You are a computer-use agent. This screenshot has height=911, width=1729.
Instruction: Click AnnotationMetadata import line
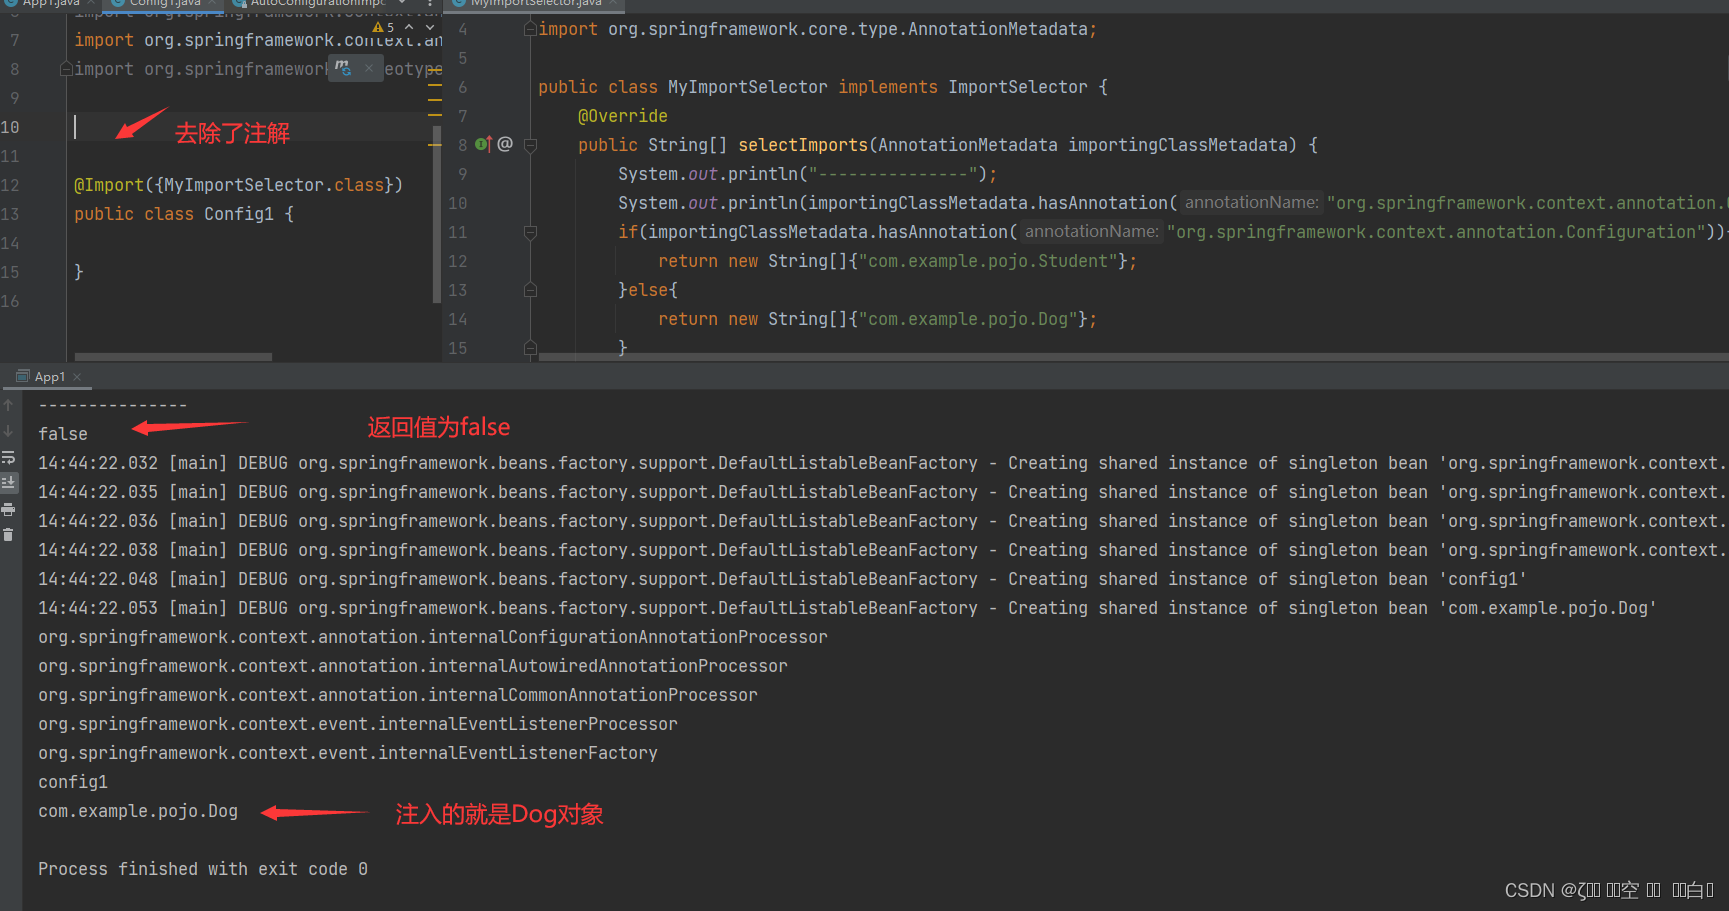[x=817, y=29]
